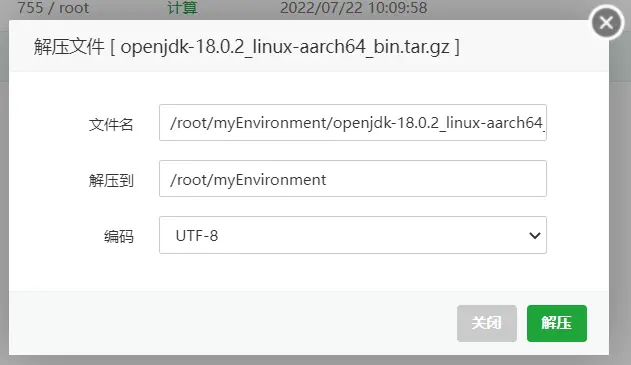Focus the 文件名 path input field
The width and height of the screenshot is (631, 365).
[x=353, y=123]
